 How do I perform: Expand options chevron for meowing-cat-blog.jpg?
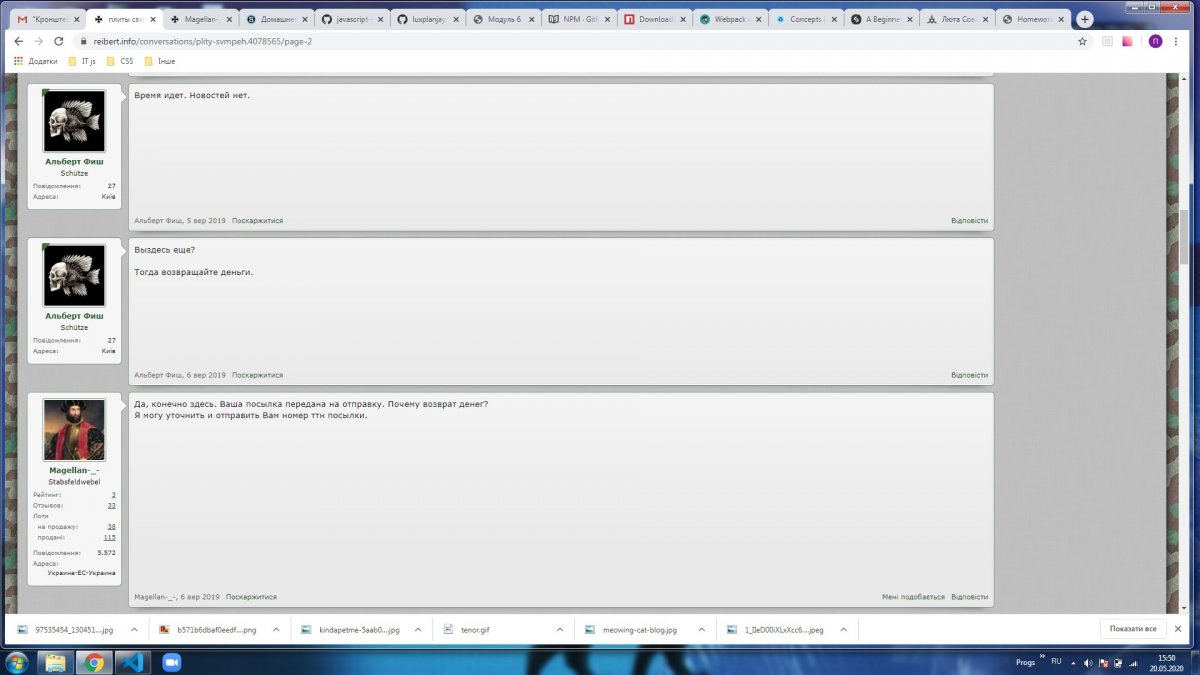(702, 630)
